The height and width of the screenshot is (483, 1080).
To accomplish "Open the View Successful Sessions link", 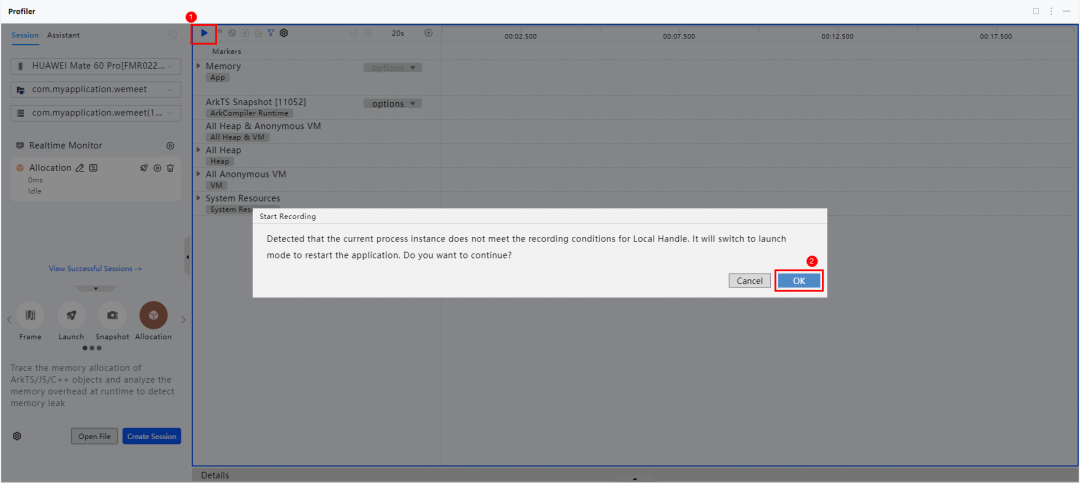I will pos(95,269).
